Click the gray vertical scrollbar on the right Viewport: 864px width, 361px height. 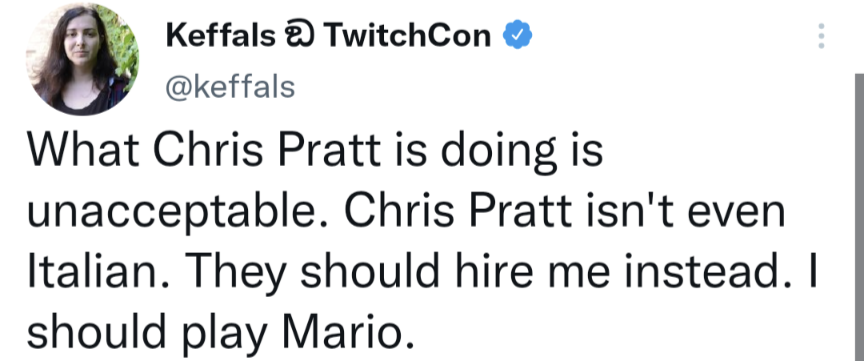[859, 217]
